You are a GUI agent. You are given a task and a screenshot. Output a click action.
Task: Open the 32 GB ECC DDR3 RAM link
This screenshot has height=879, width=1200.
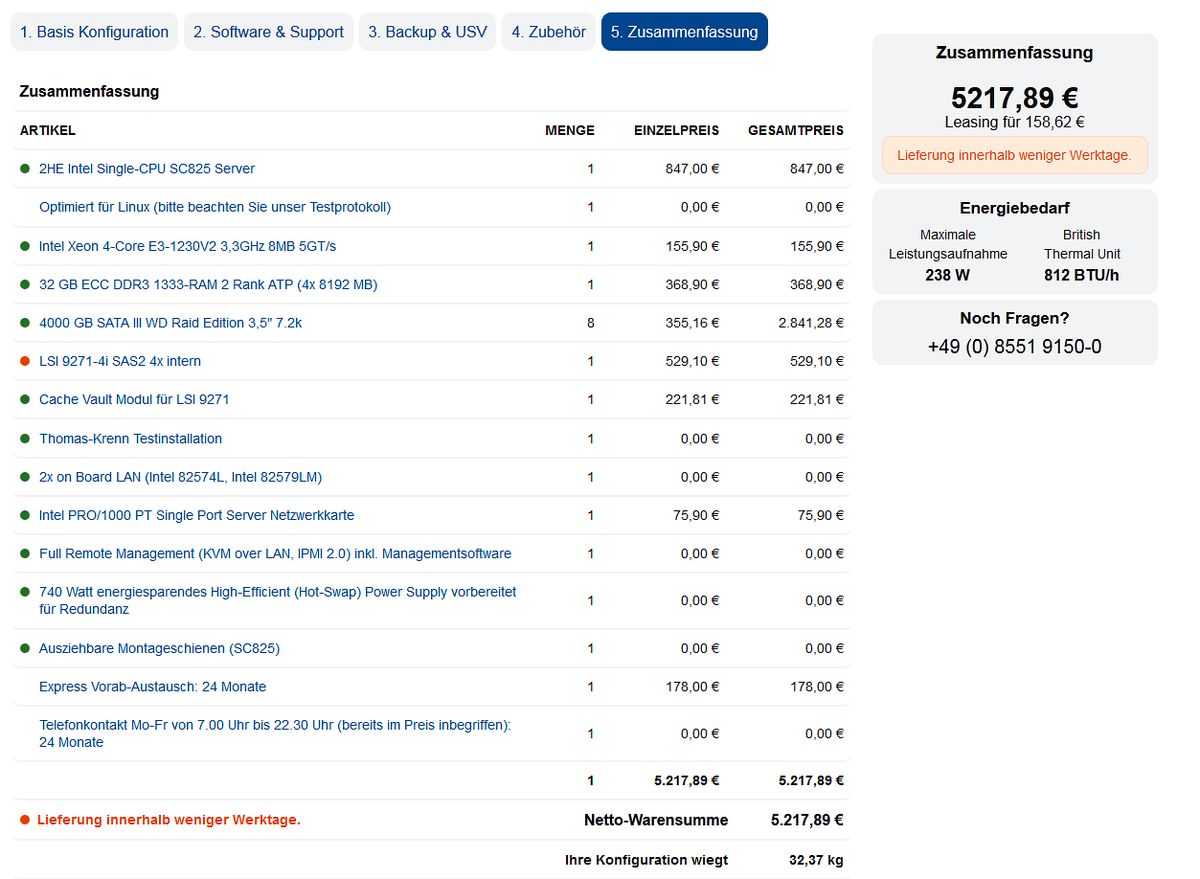(x=208, y=285)
